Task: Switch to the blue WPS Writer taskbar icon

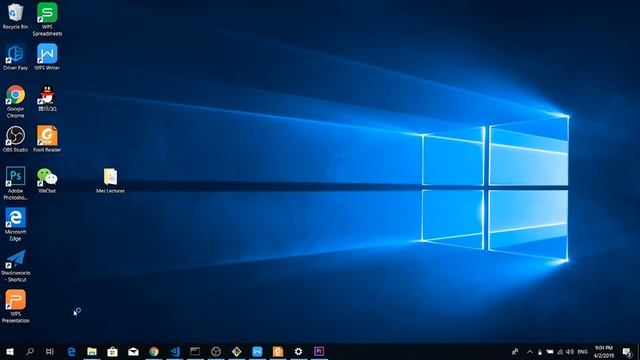Action: [257, 351]
